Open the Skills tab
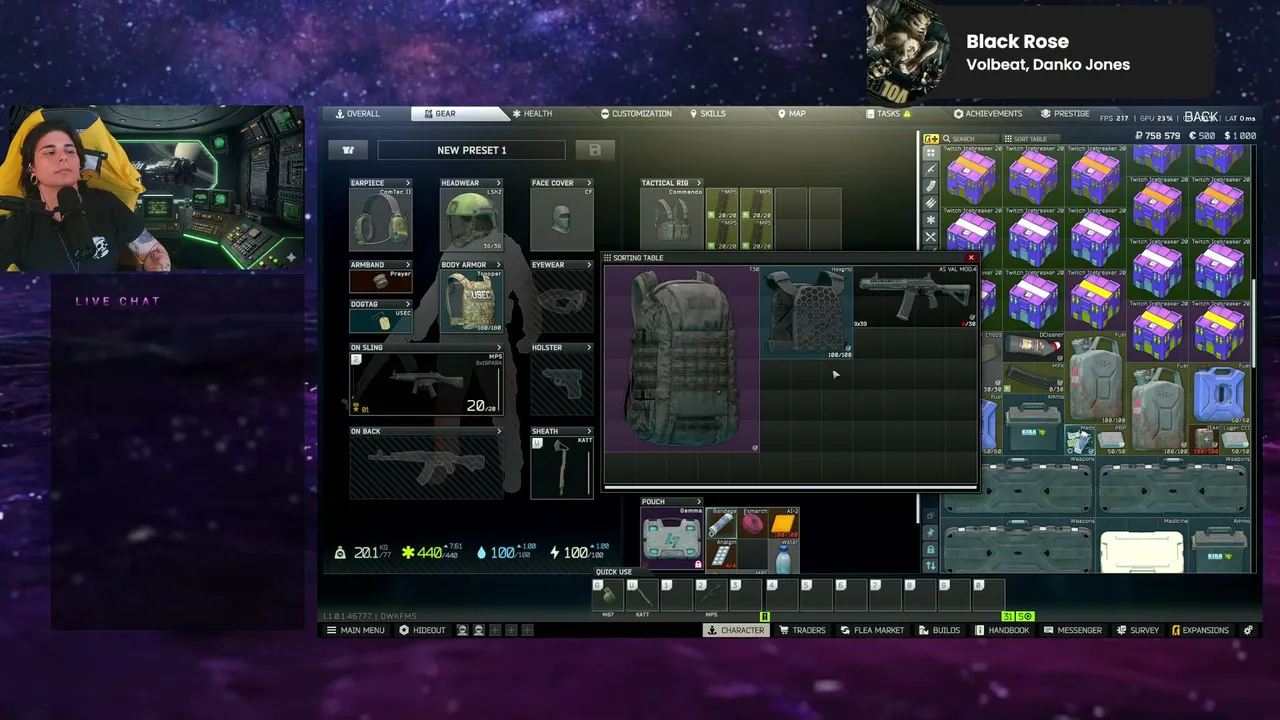 708,114
